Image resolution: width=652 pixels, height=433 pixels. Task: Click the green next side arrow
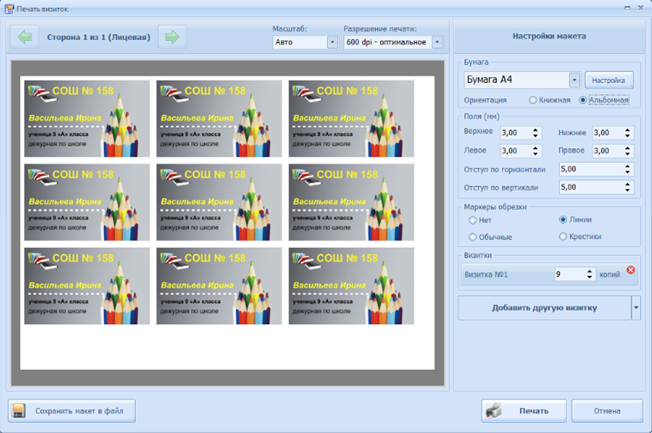[172, 38]
